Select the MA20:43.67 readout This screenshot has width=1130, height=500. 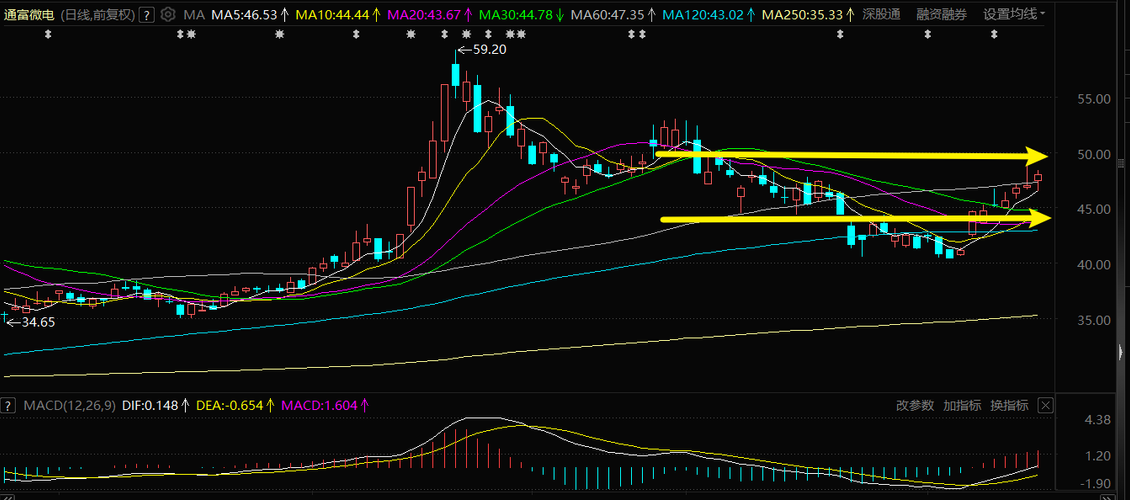click(x=423, y=14)
